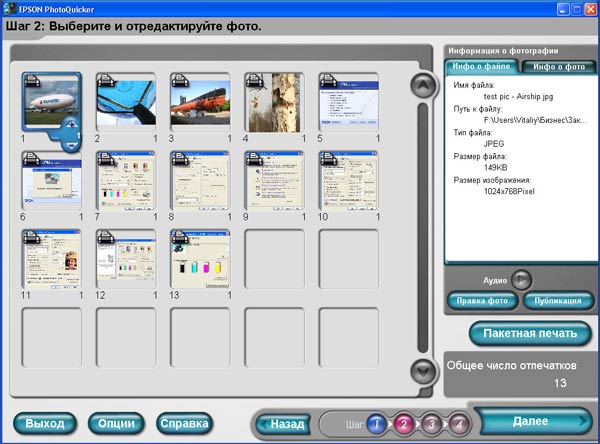Open Пакетная печать batch printing
Screen dimensions: 600x444
530,333
